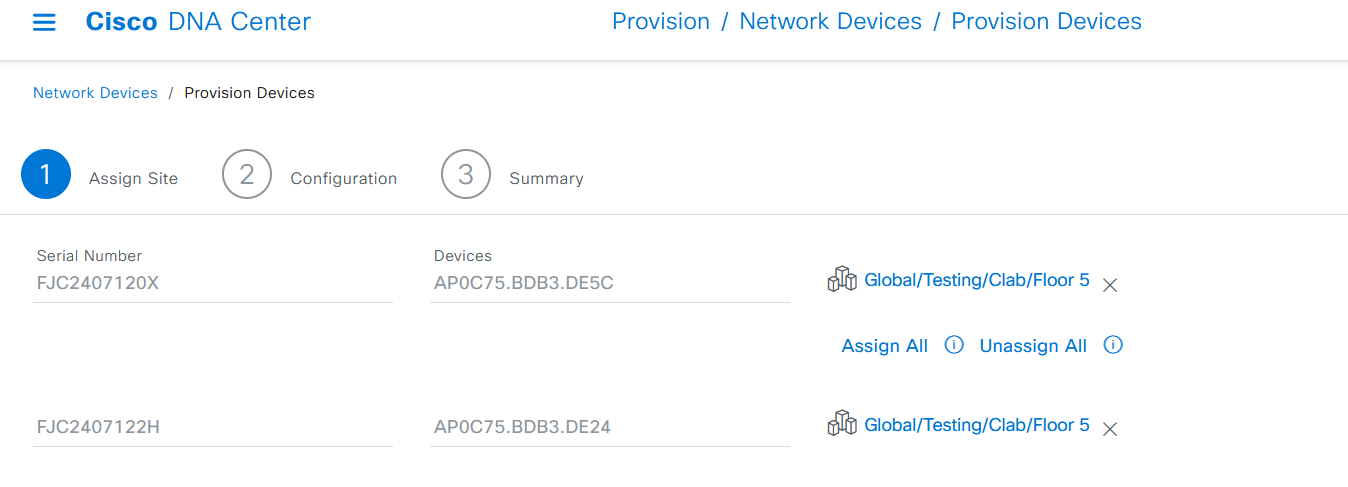This screenshot has height=487, width=1348.
Task: Open Global/Testing/Clab/Floor 5 for first device
Action: (977, 280)
